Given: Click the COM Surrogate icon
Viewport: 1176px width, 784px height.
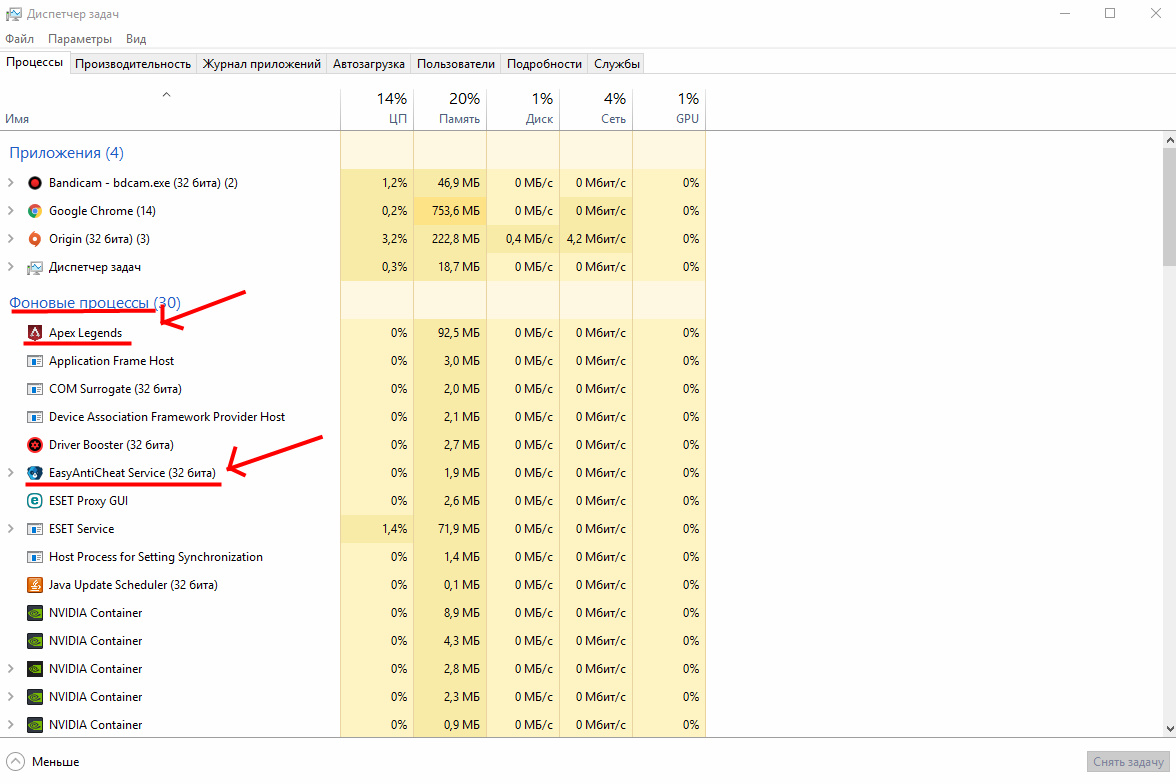Looking at the screenshot, I should pyautogui.click(x=34, y=389).
